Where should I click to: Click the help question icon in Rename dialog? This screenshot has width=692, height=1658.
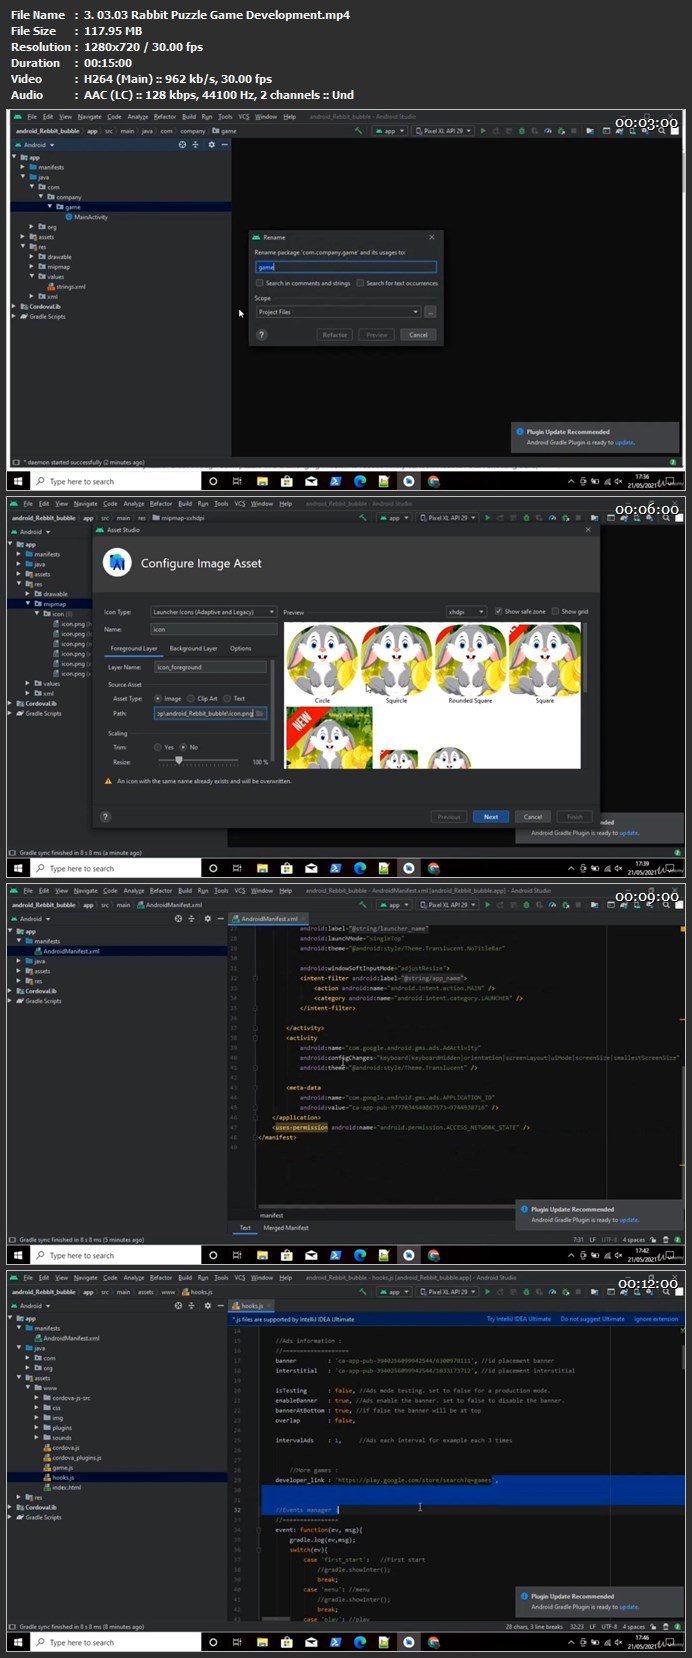pyautogui.click(x=262, y=335)
